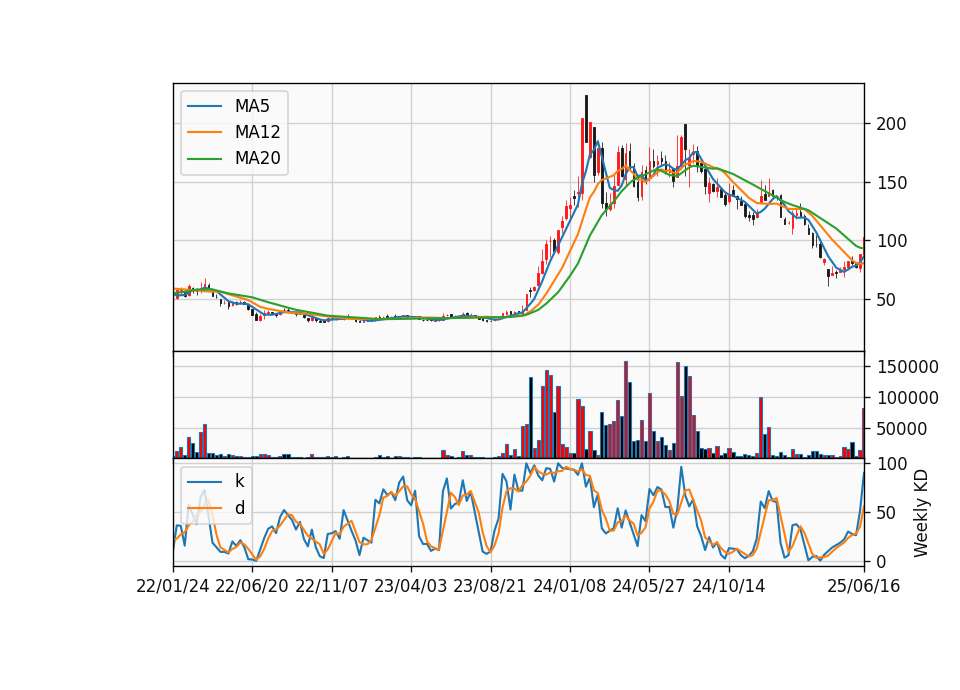Click the blue MA5 legend line swatch
Viewport: 960px width, 690px height.
(x=204, y=106)
